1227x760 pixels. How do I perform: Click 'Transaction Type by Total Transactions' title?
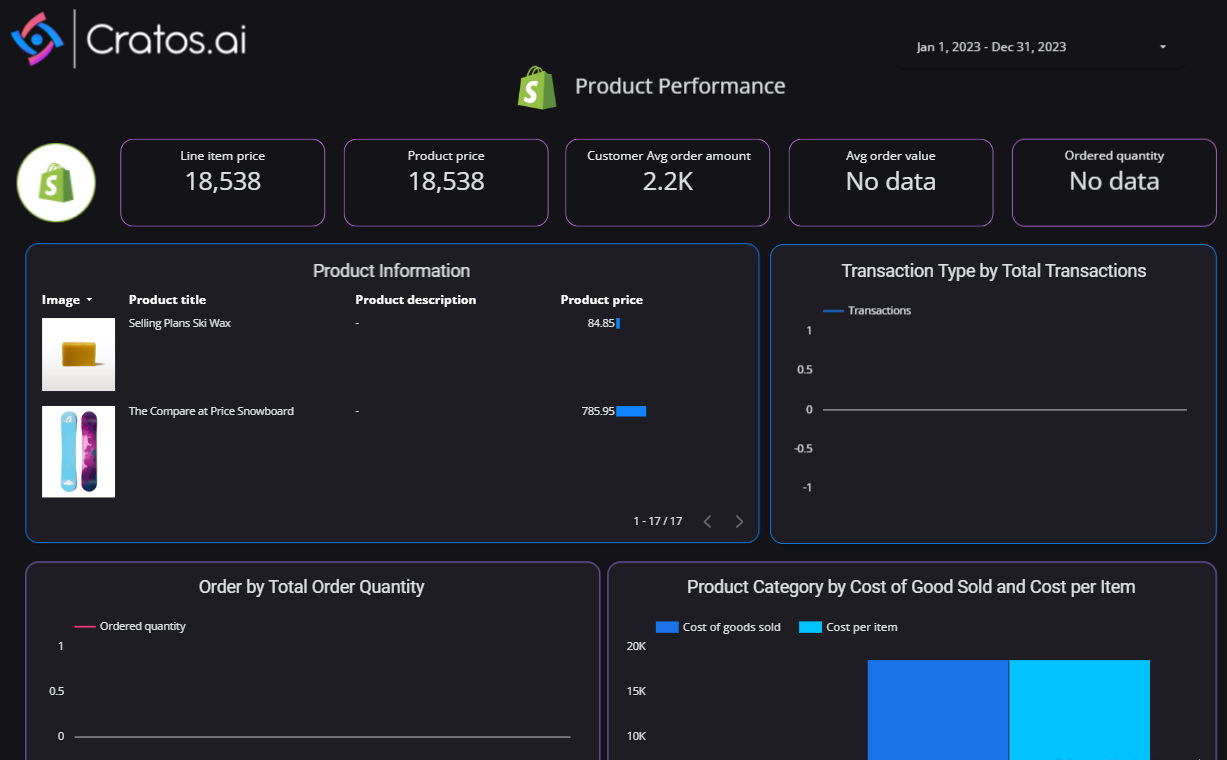[x=994, y=271]
